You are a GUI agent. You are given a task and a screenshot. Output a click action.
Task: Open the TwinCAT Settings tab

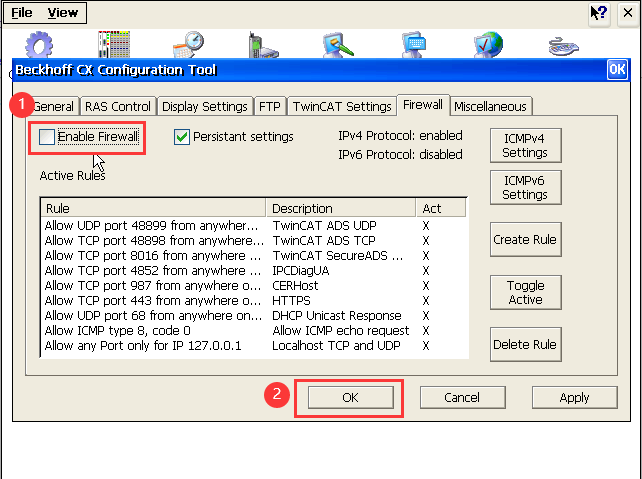click(342, 106)
